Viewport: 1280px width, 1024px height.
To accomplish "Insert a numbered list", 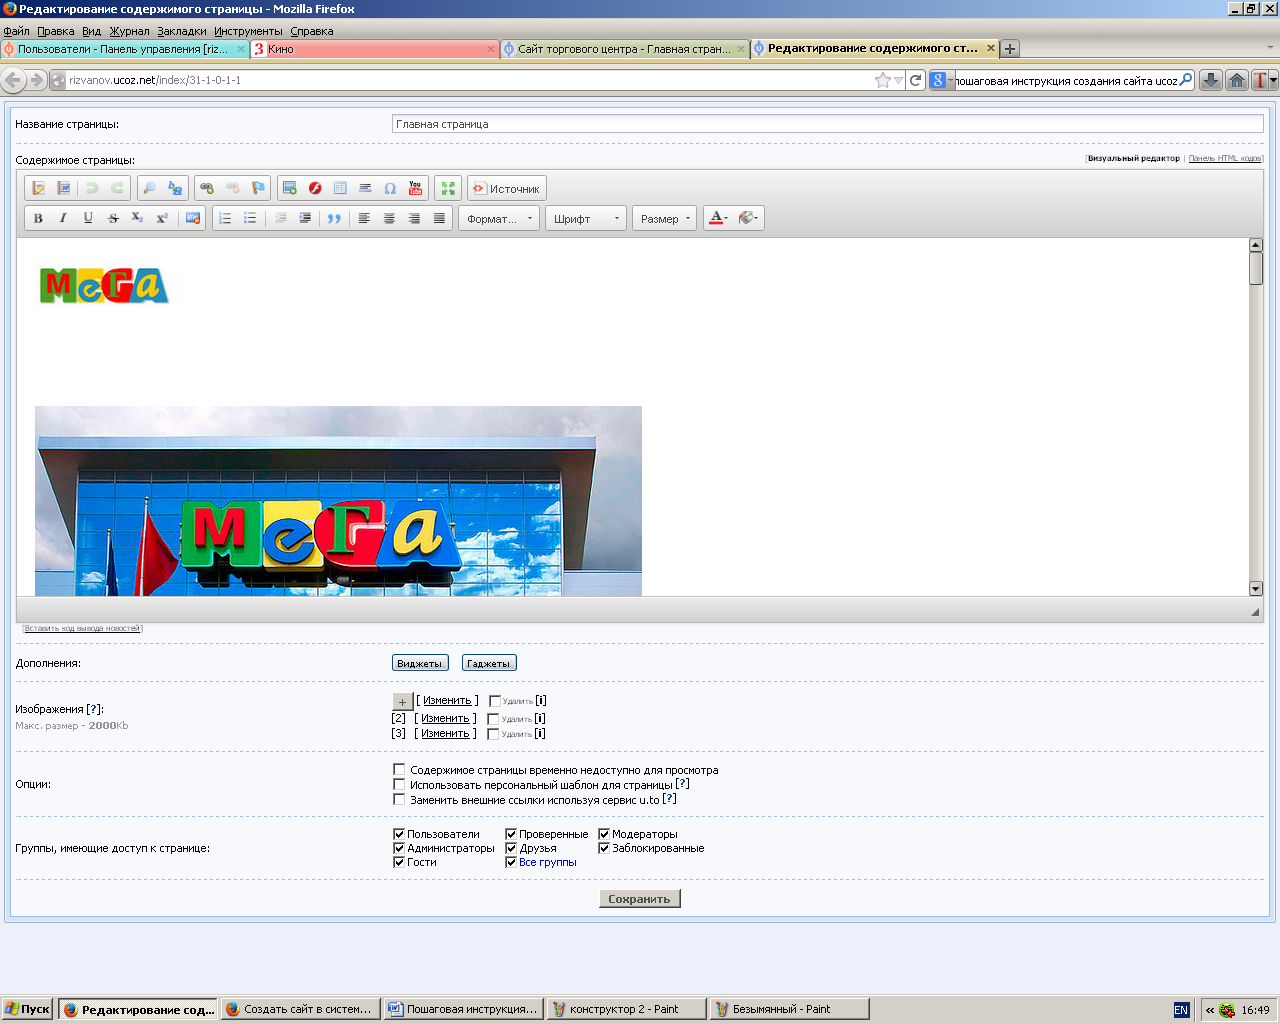I will click(225, 218).
